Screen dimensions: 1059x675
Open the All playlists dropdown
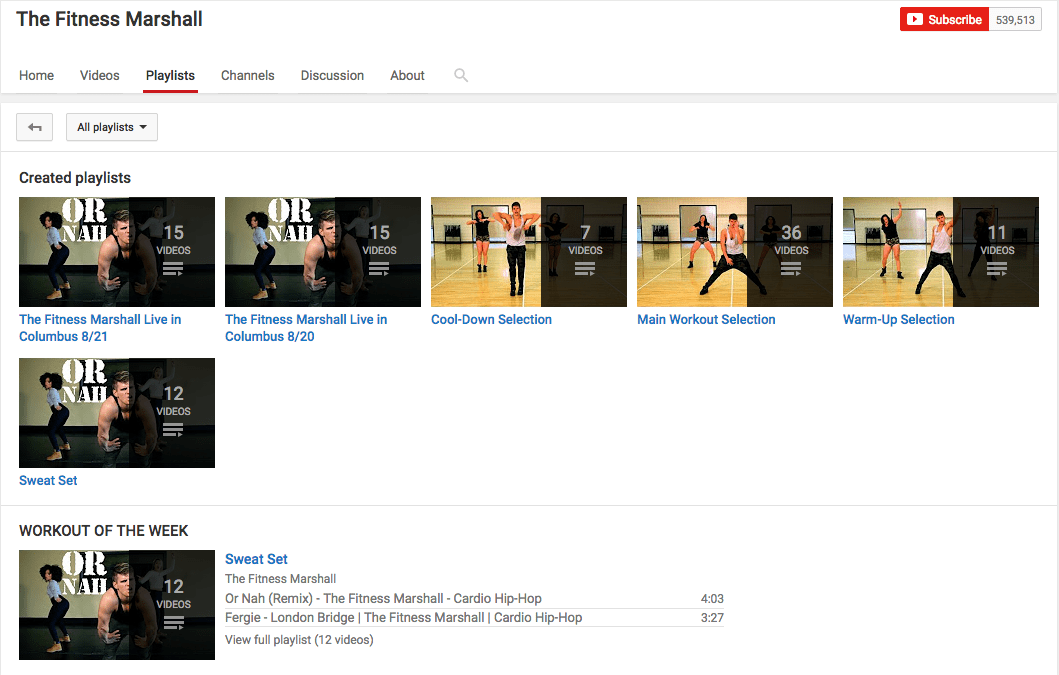pos(111,127)
